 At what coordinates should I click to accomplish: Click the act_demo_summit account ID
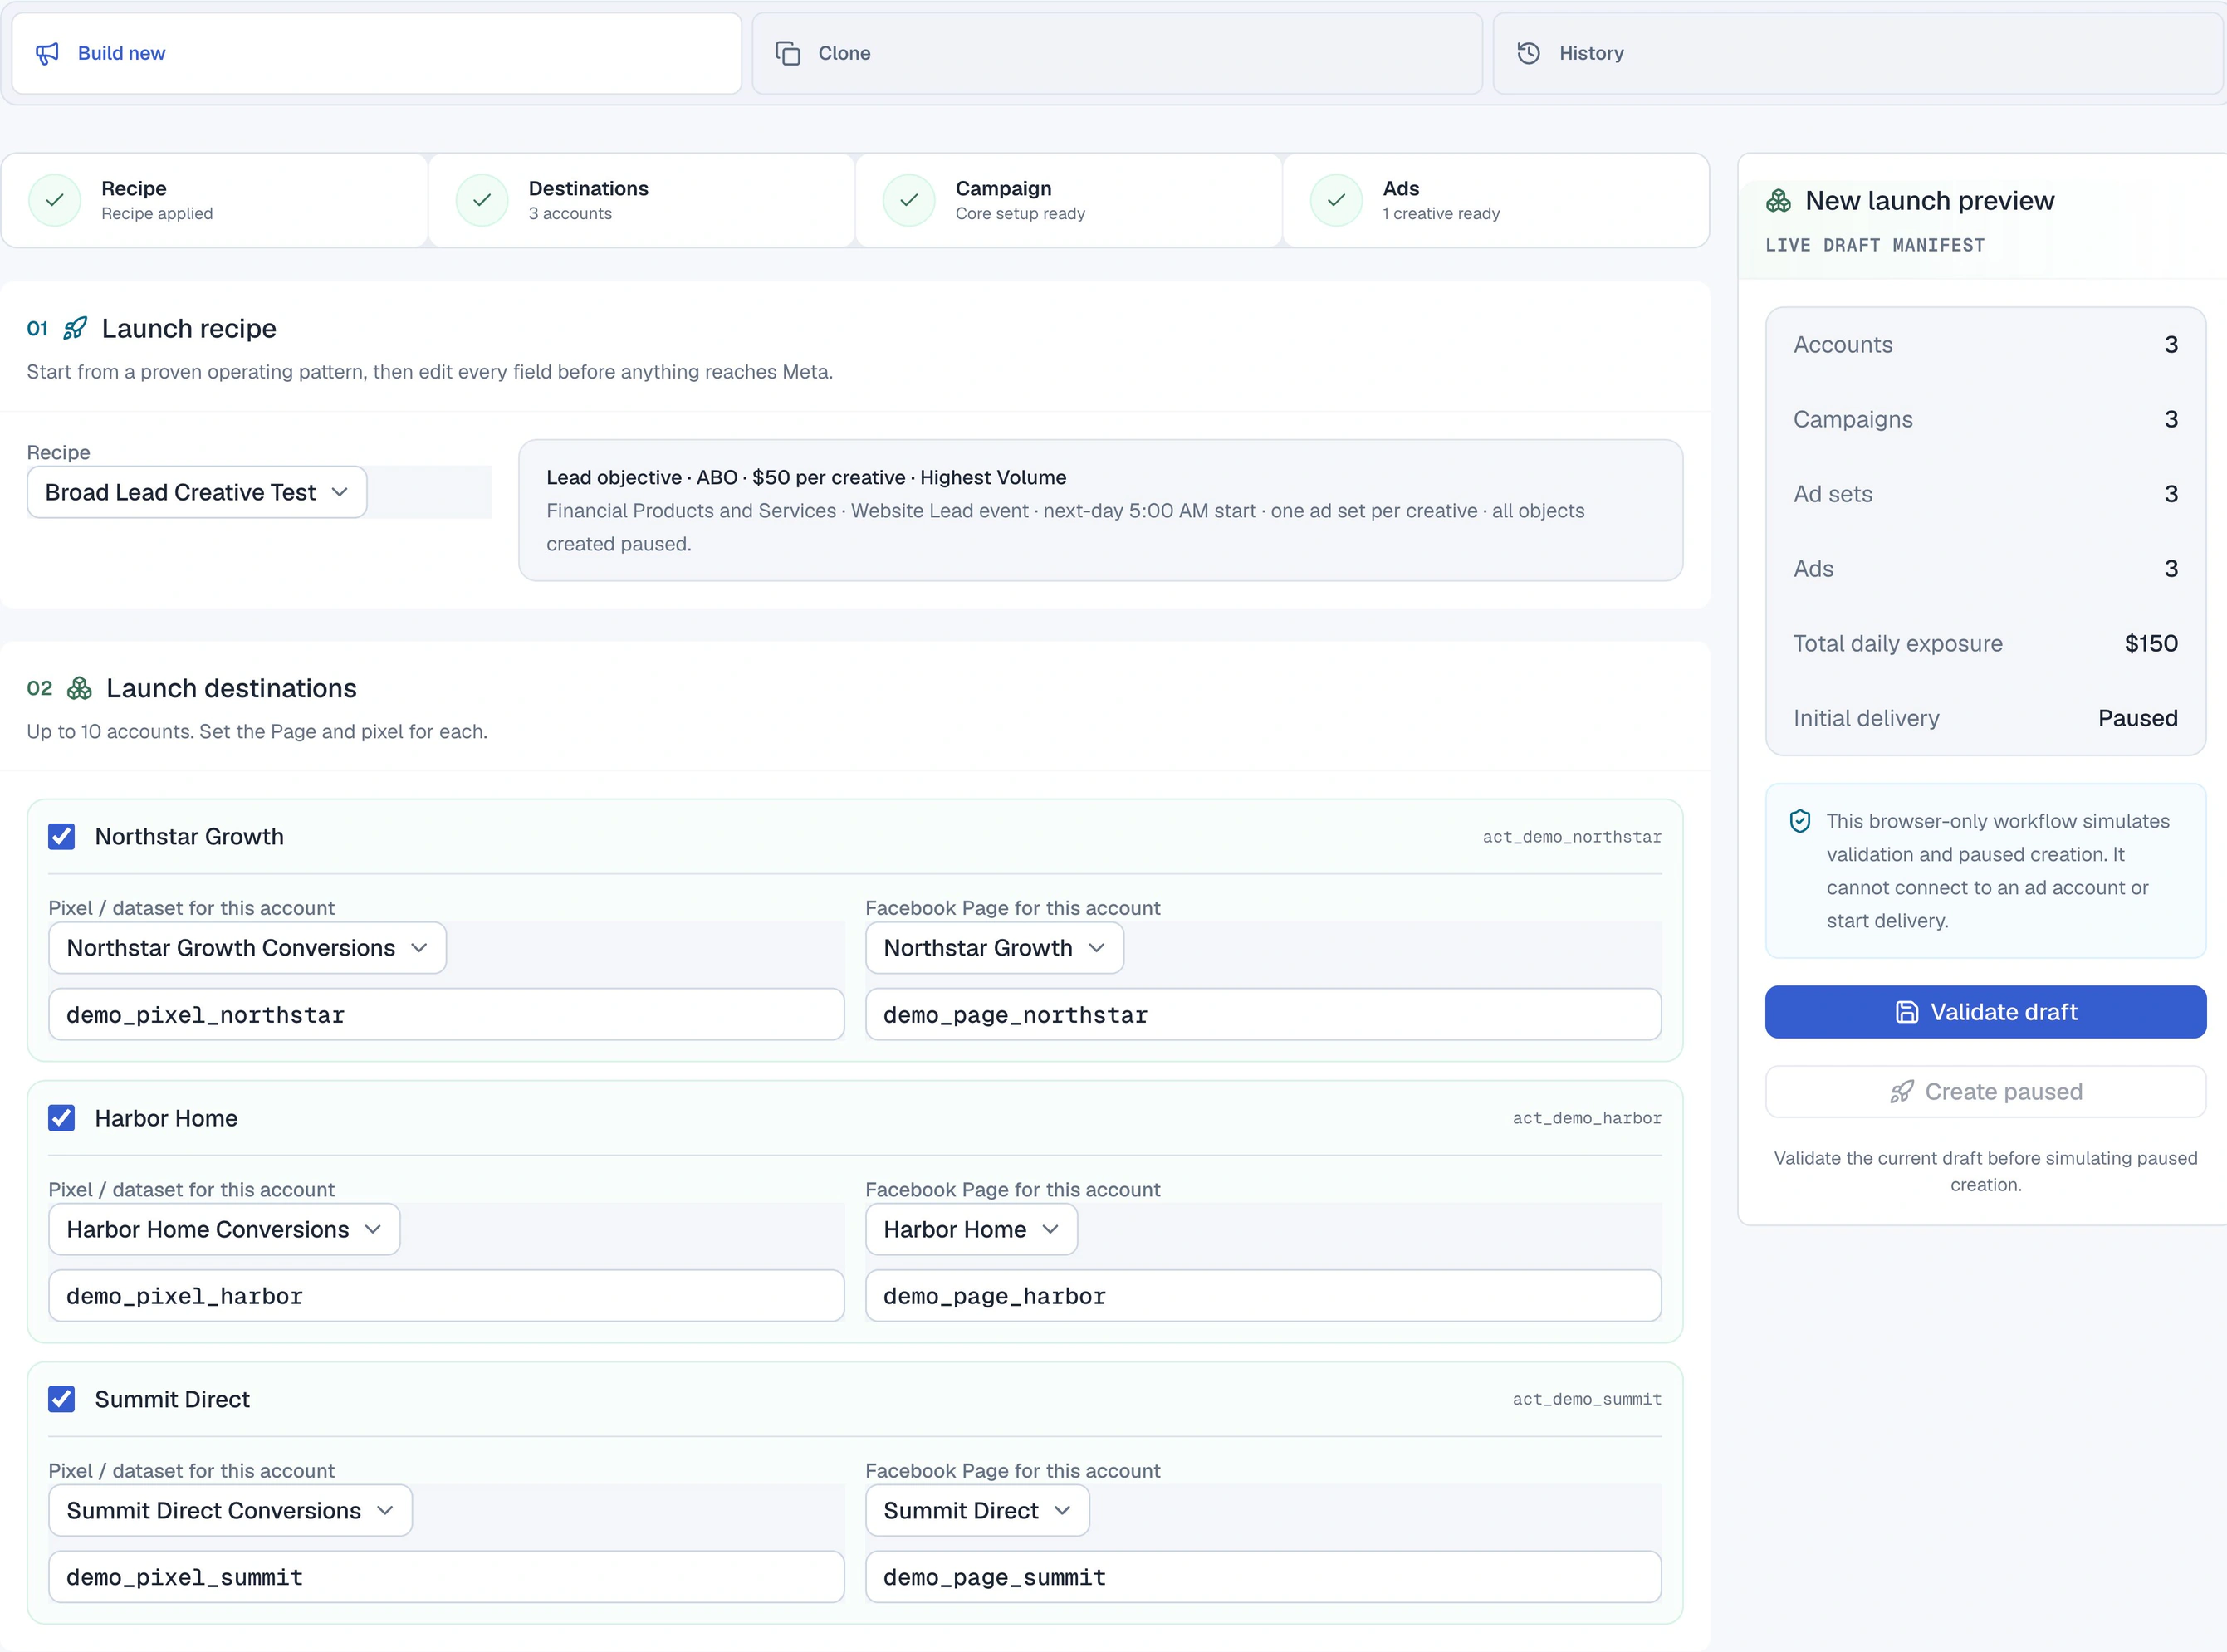point(1587,1399)
